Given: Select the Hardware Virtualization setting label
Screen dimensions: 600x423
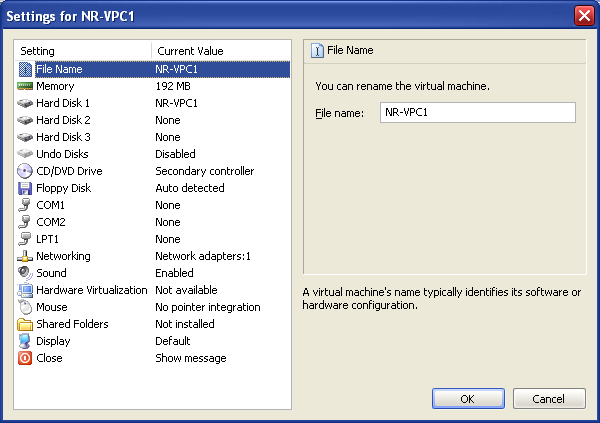Looking at the screenshot, I should pos(92,290).
